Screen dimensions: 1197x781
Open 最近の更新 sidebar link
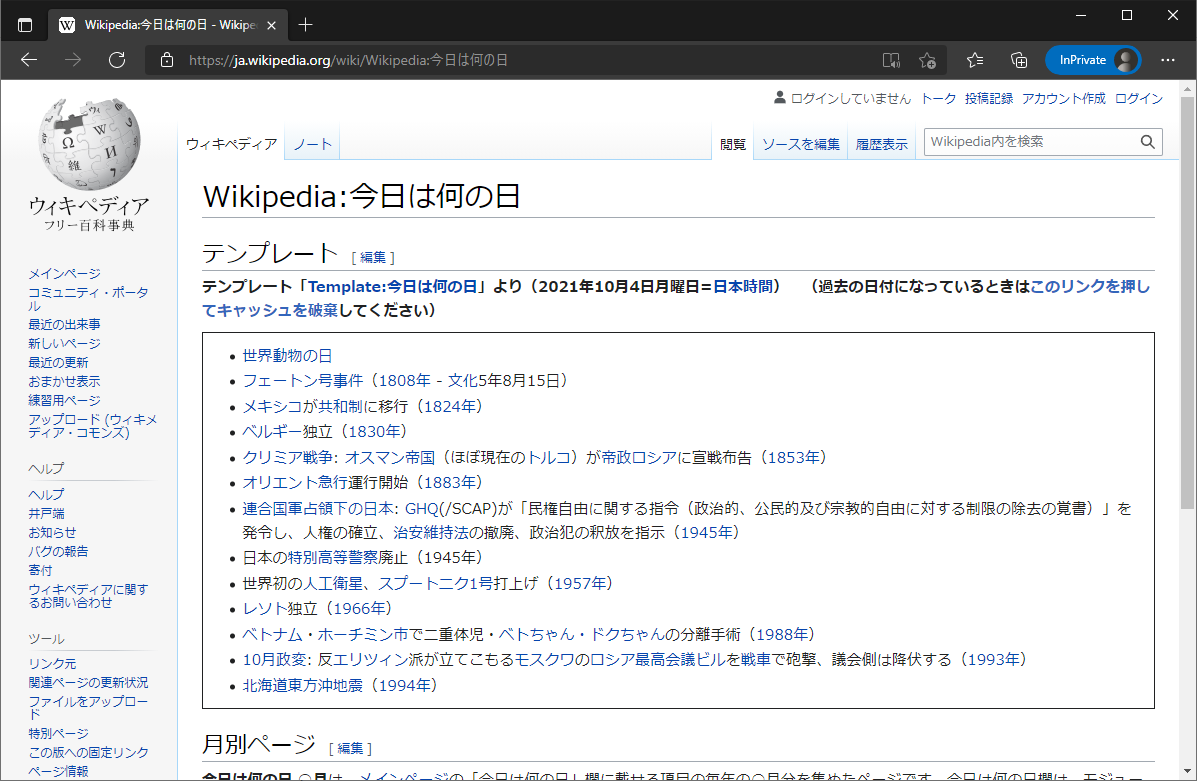click(58, 363)
